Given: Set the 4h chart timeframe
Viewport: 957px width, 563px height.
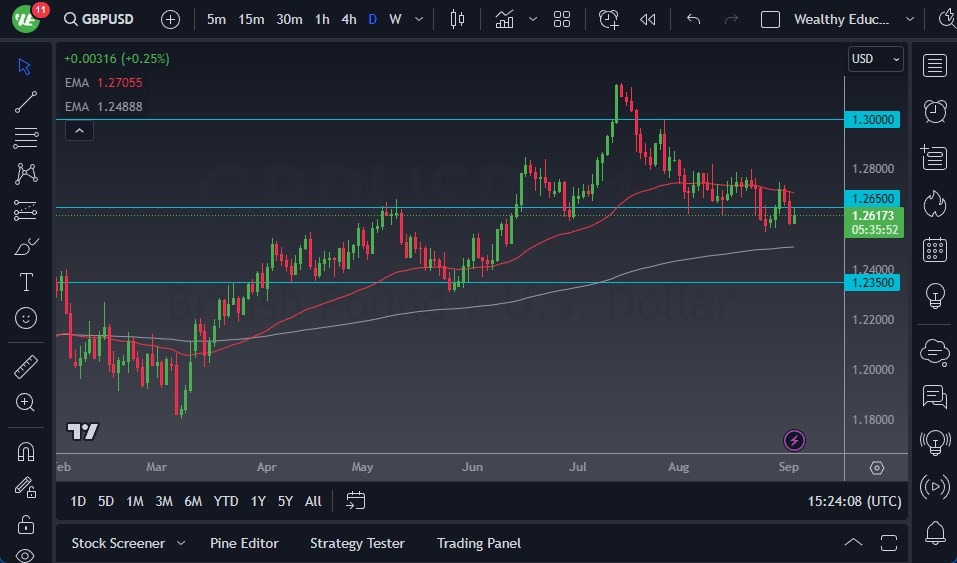Looking at the screenshot, I should [x=348, y=19].
